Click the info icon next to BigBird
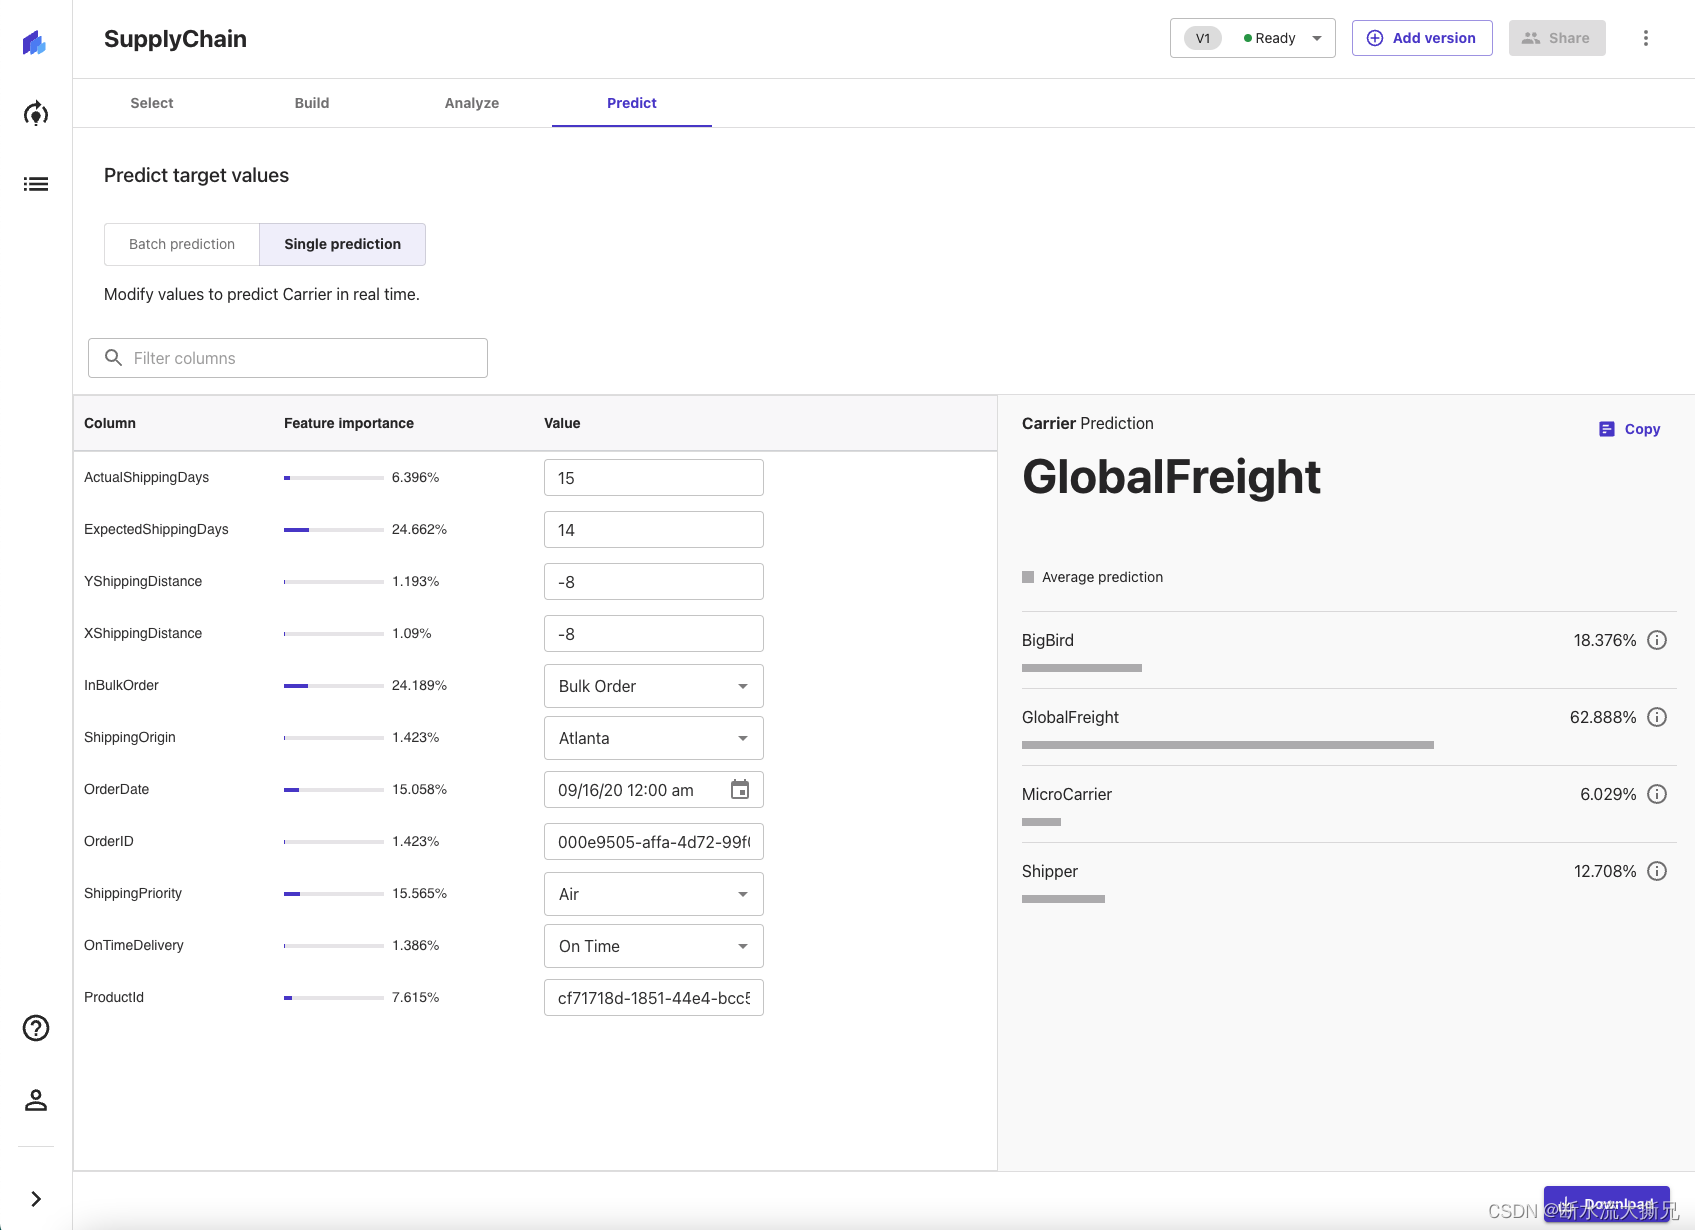The height and width of the screenshot is (1230, 1695). tap(1657, 640)
